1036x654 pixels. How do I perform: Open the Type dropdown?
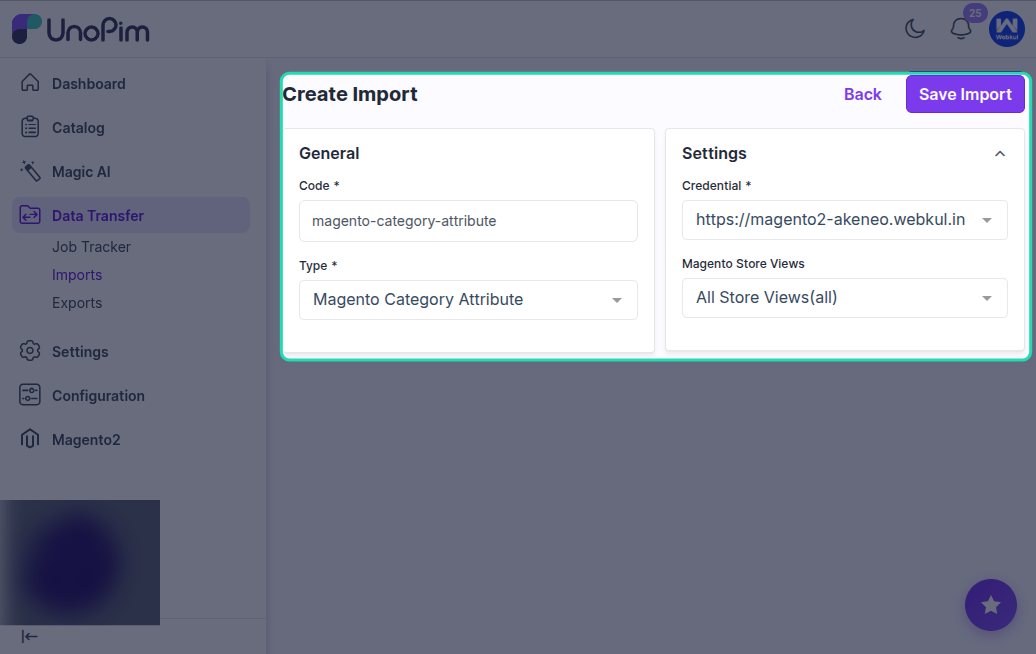point(468,299)
